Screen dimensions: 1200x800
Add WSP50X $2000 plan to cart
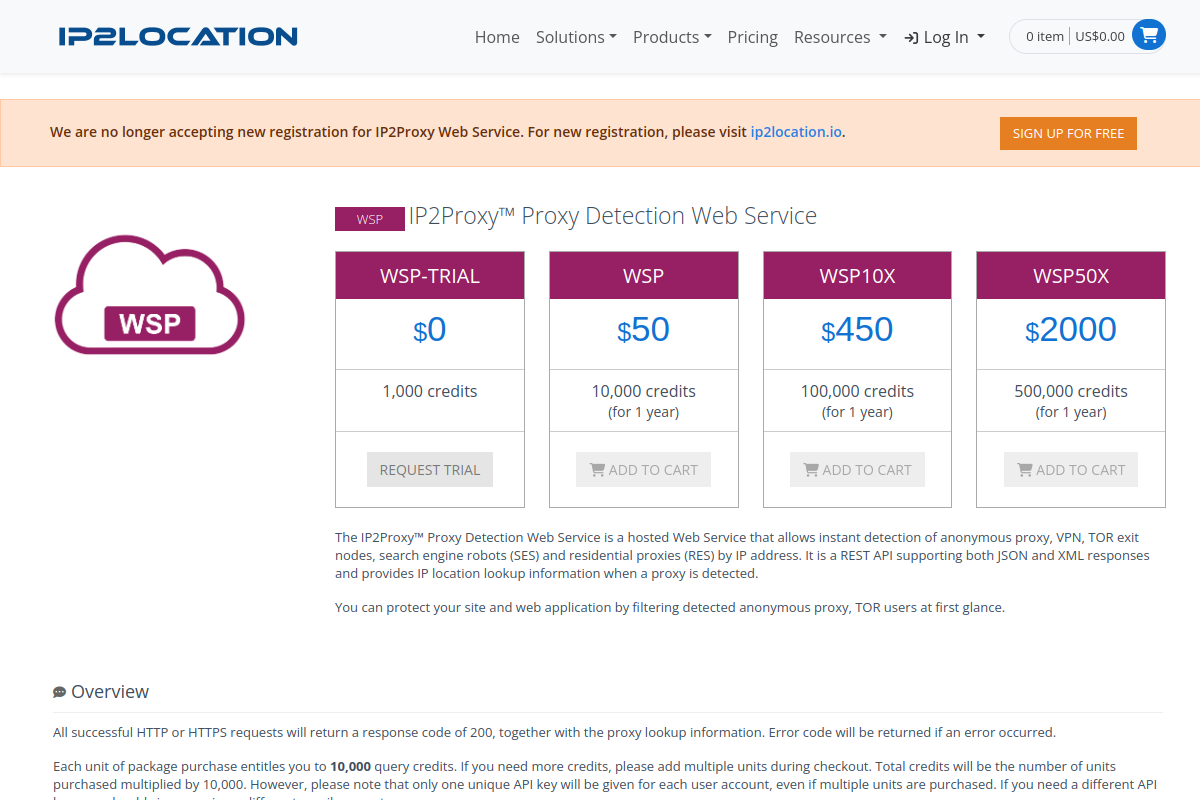click(1071, 470)
